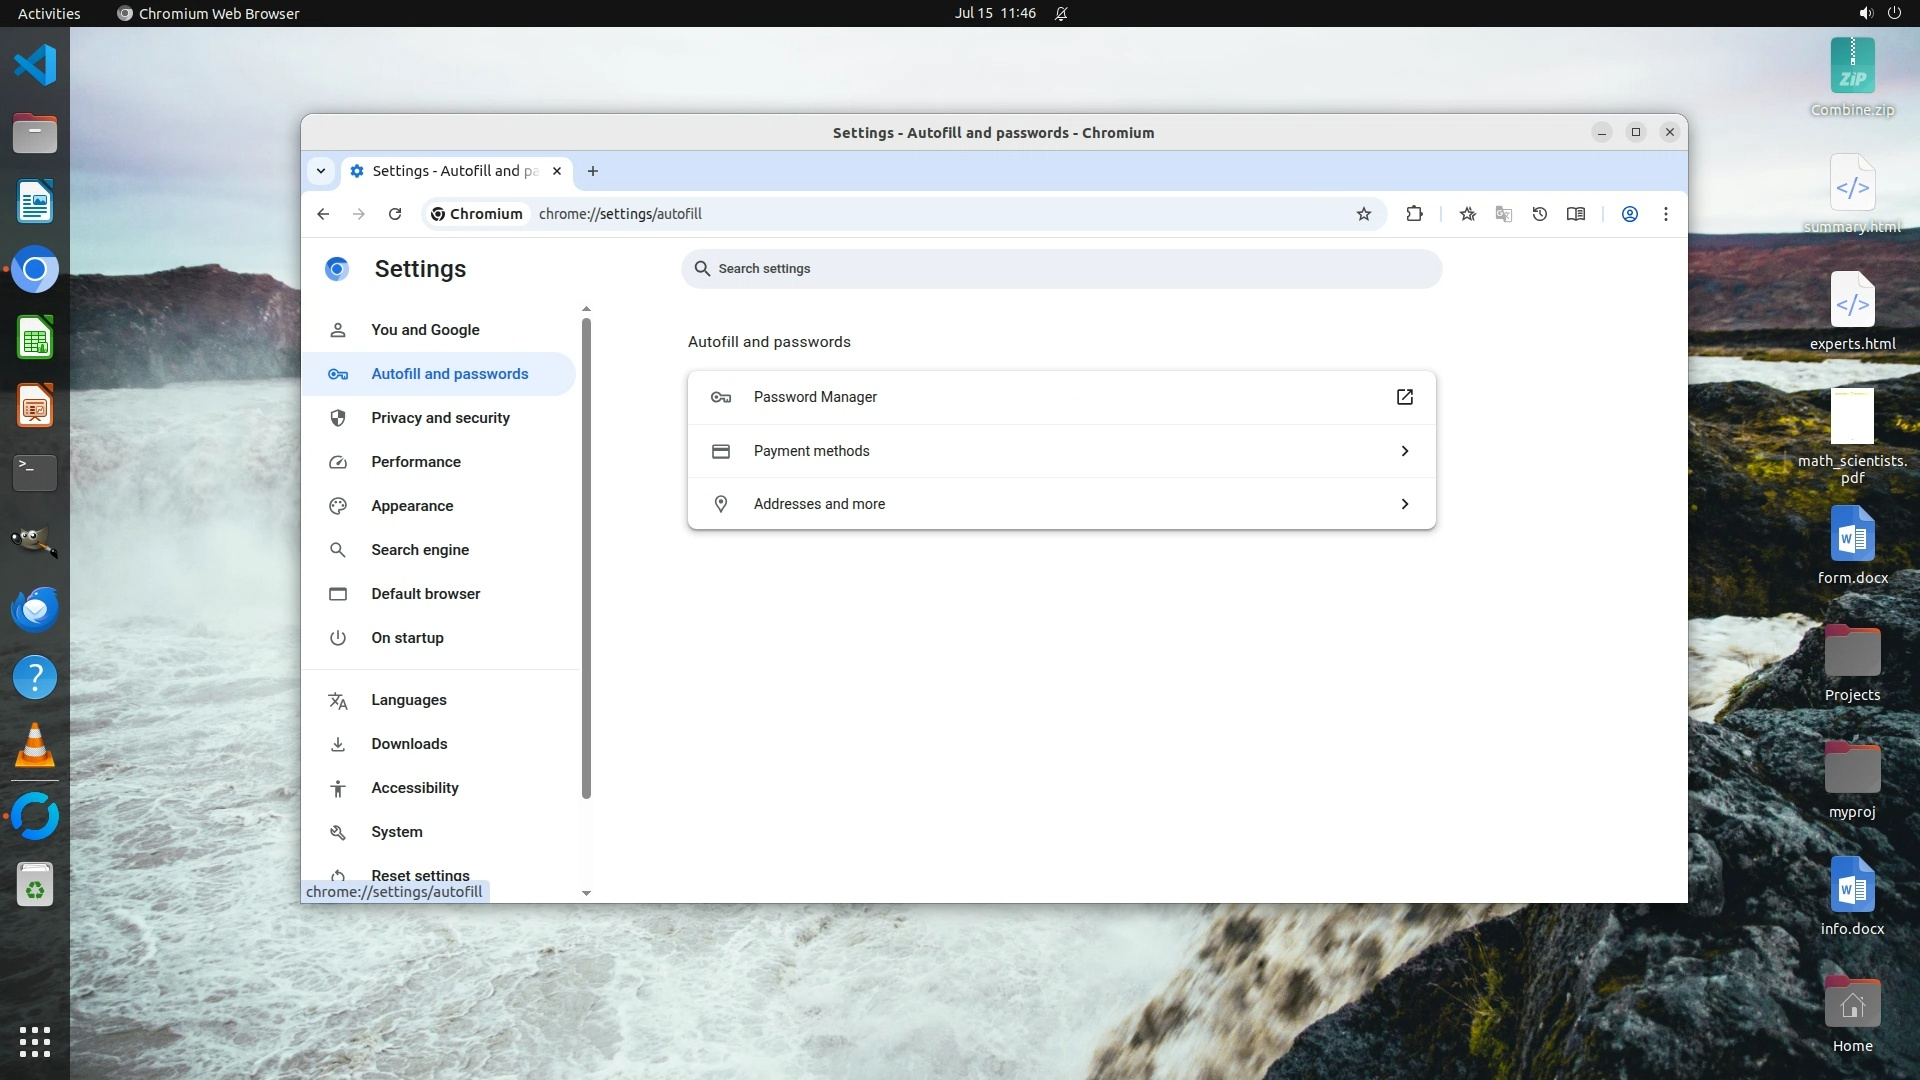Expand the Payment methods chevron
The height and width of the screenshot is (1080, 1920).
pyautogui.click(x=1404, y=451)
